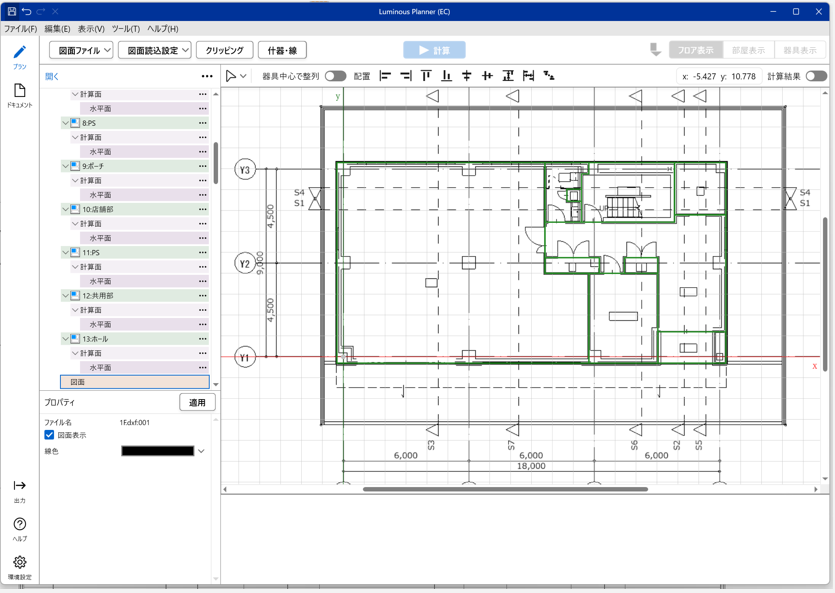Click the undo arrow icon
835x593 pixels.
tap(26, 11)
